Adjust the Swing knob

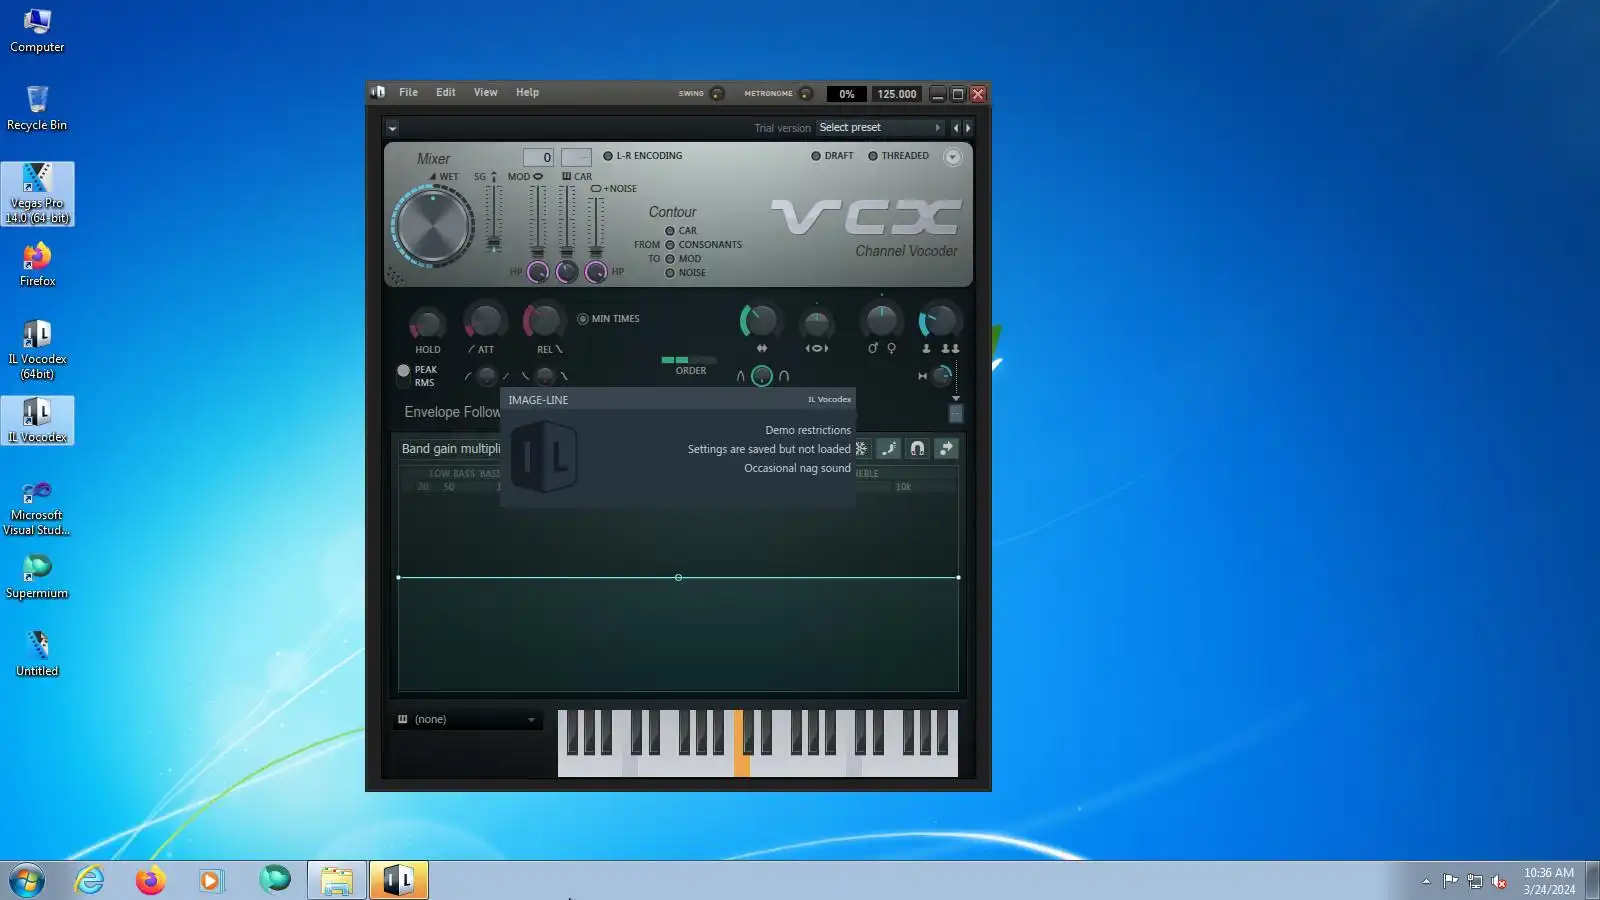click(x=717, y=94)
